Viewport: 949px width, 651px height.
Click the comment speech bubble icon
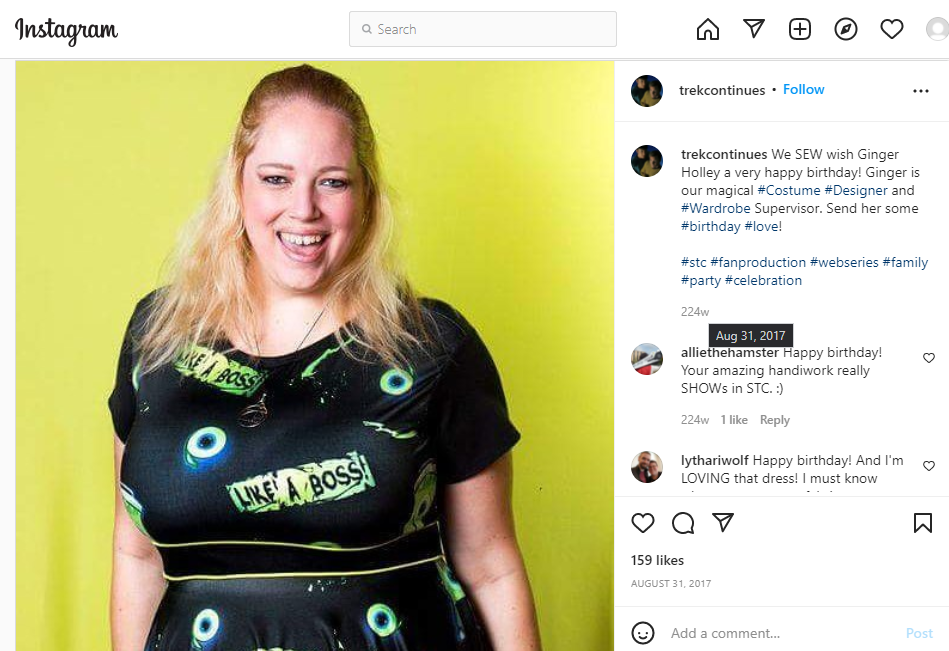click(683, 523)
